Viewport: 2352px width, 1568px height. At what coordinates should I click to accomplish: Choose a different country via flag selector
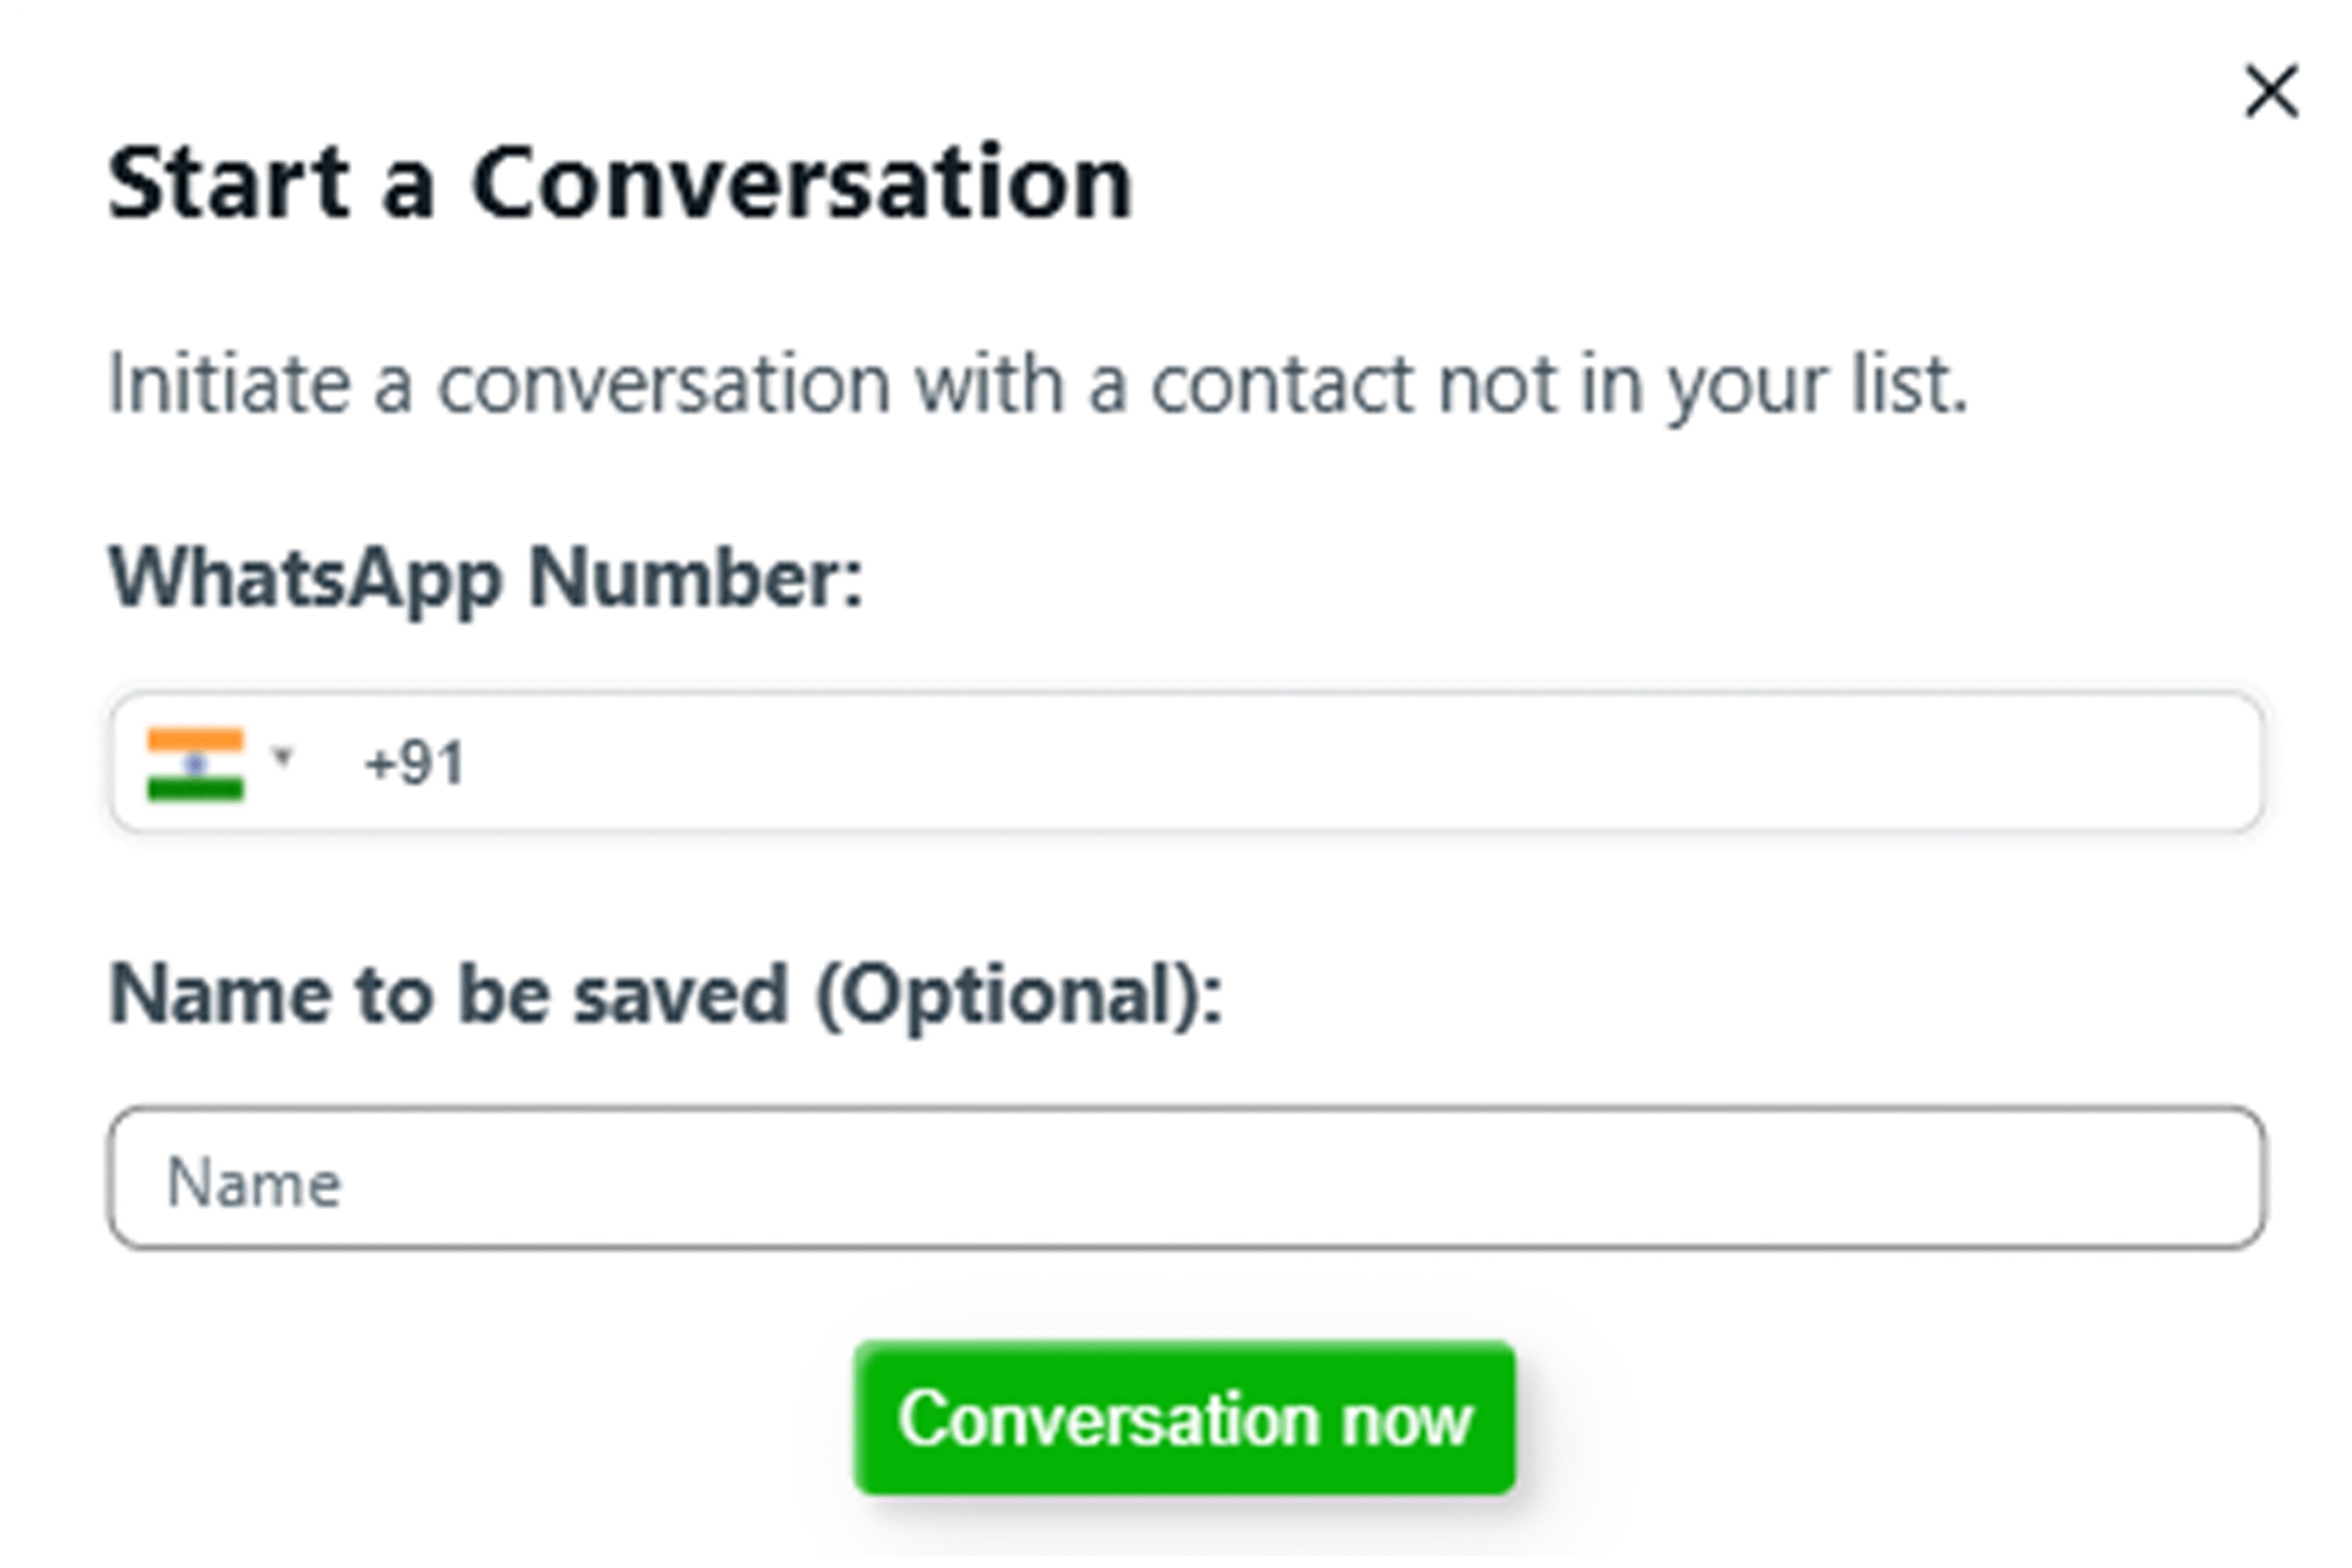pyautogui.click(x=218, y=764)
